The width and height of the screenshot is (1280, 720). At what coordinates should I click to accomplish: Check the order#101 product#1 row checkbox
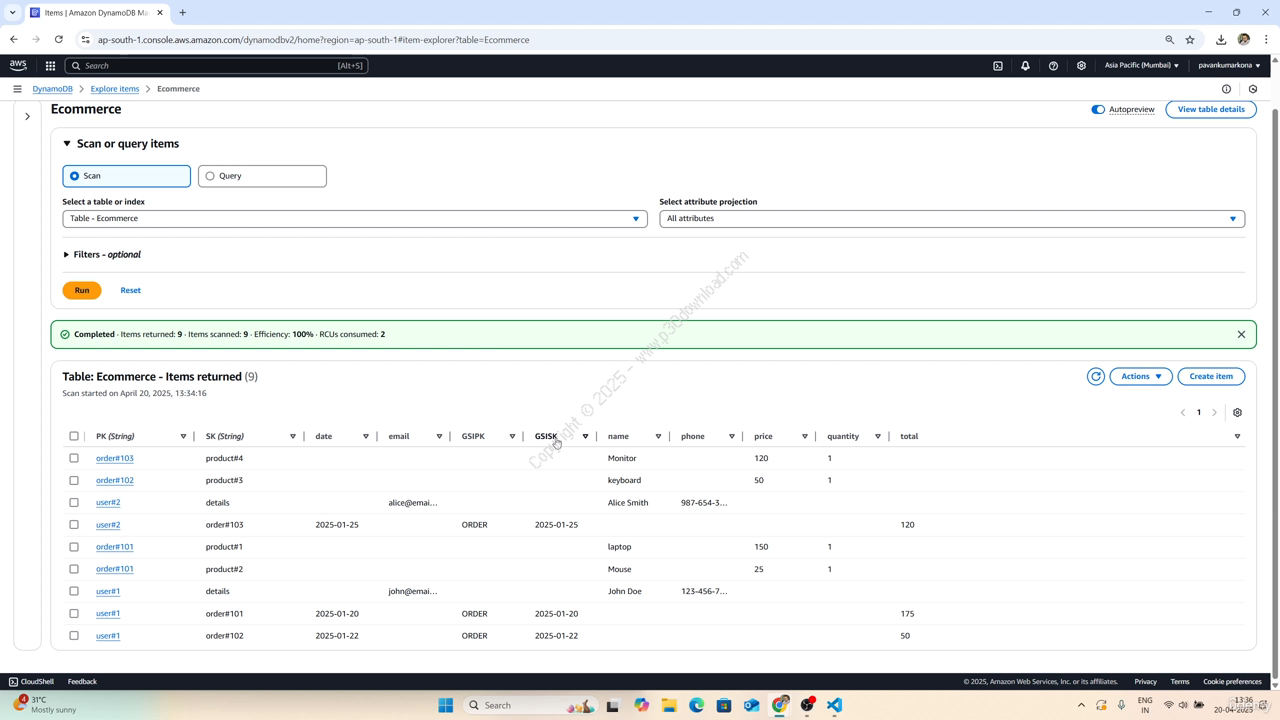[x=74, y=547]
